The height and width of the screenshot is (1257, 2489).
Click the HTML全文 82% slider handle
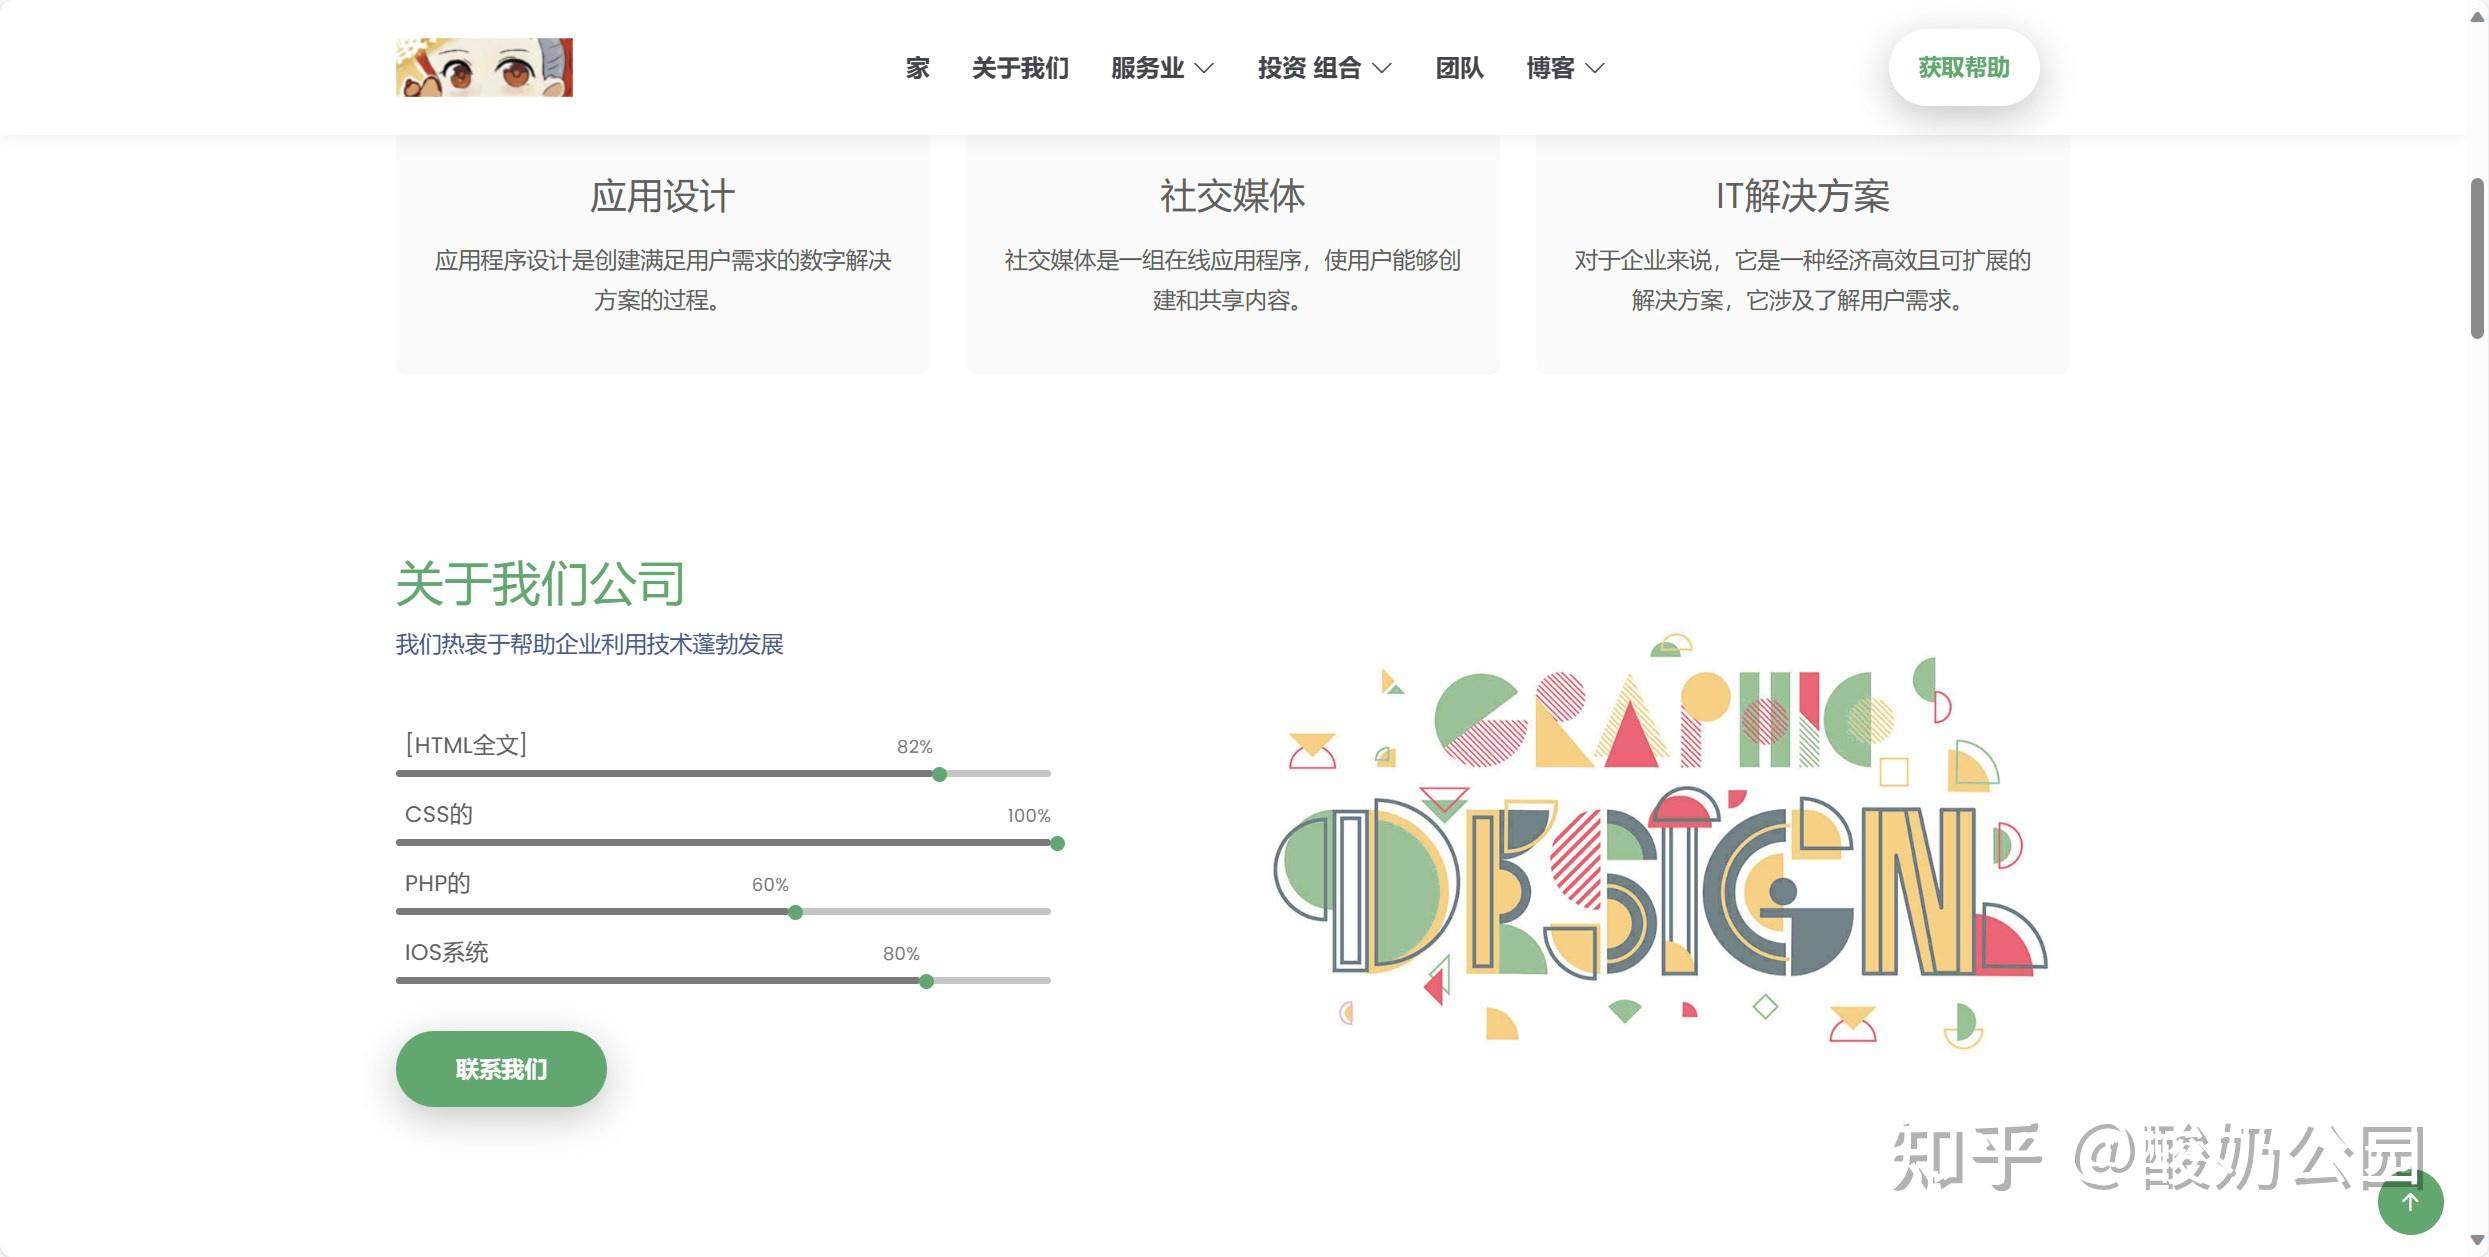tap(939, 774)
